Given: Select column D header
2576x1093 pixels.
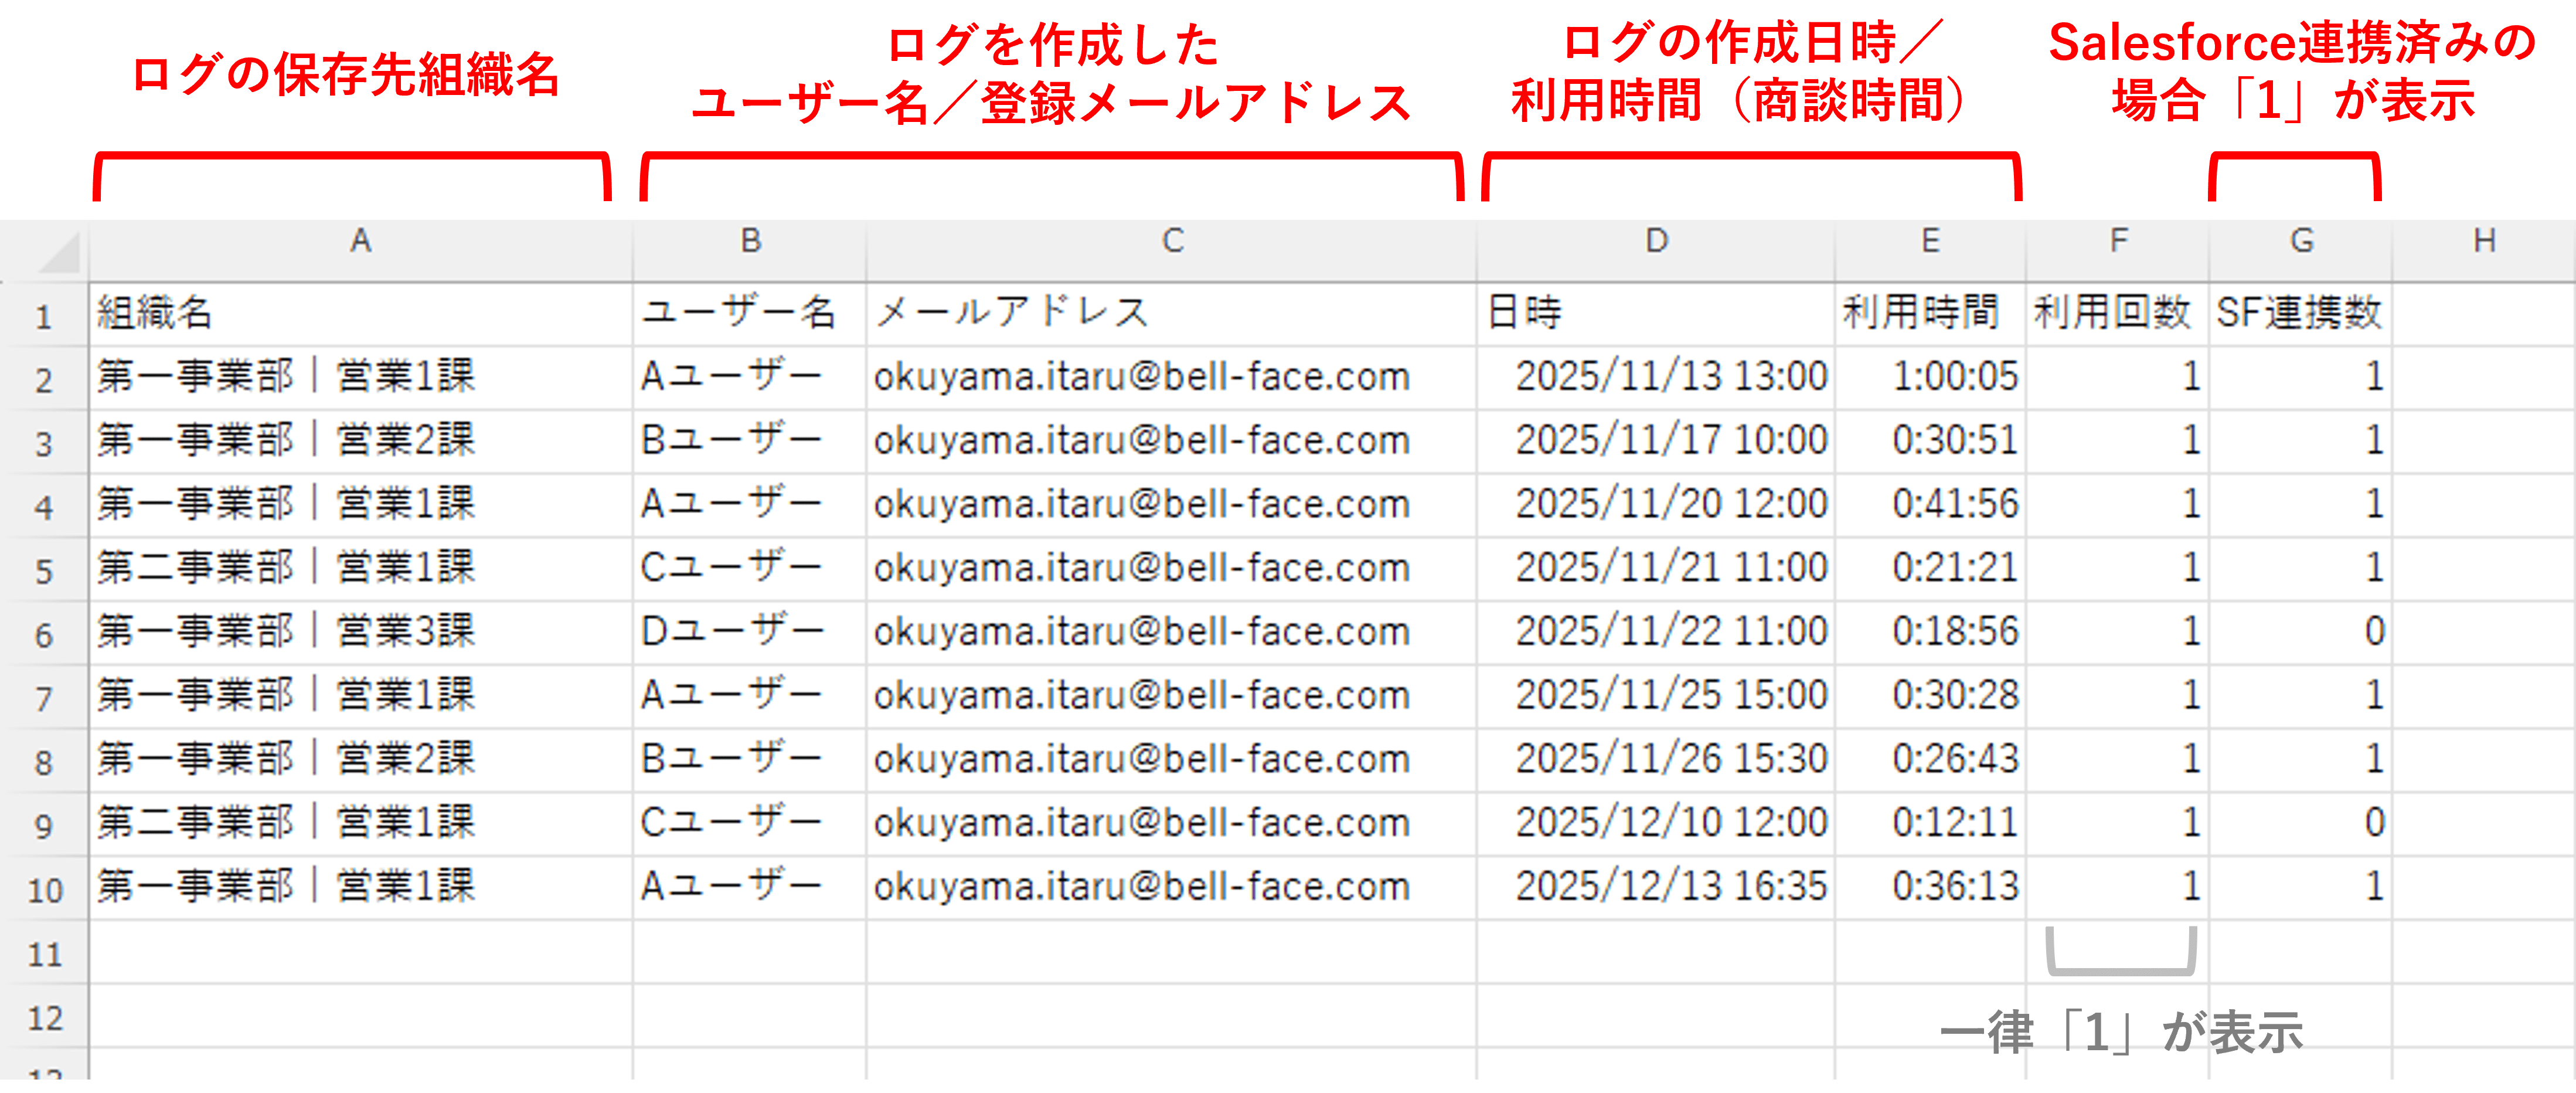Looking at the screenshot, I should click(1656, 241).
